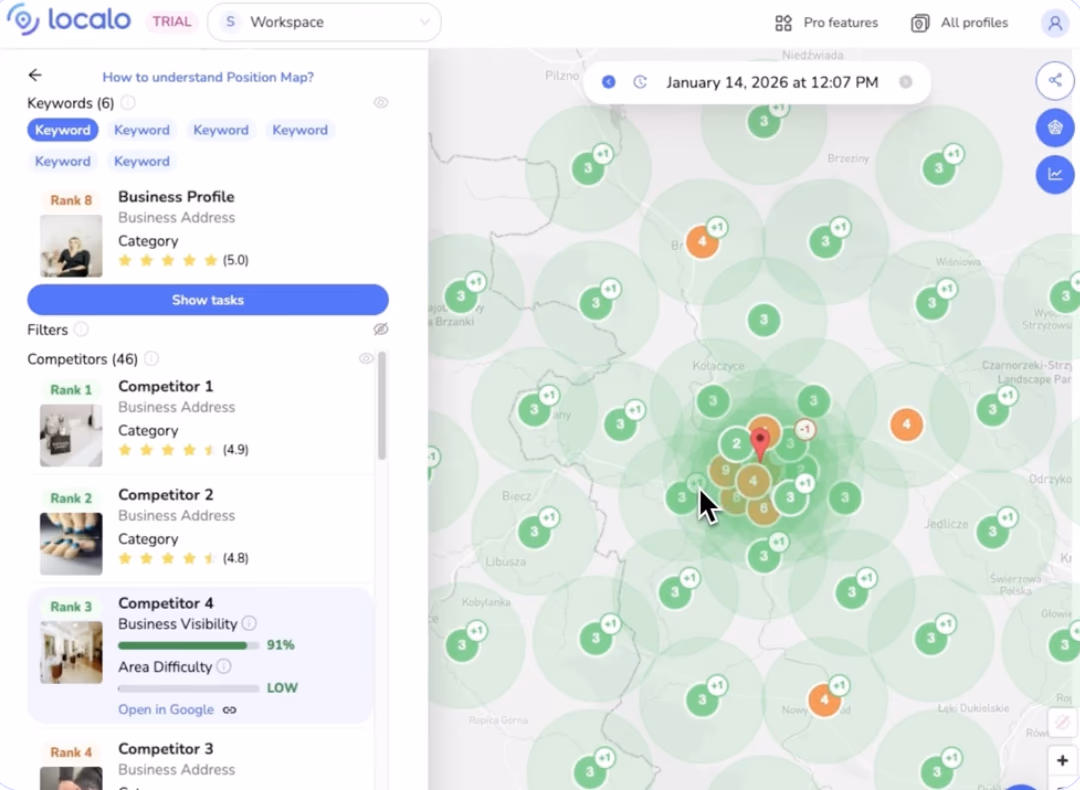Screen dimensions: 1080x790
Task: Click Filters info icon
Action: 81,329
